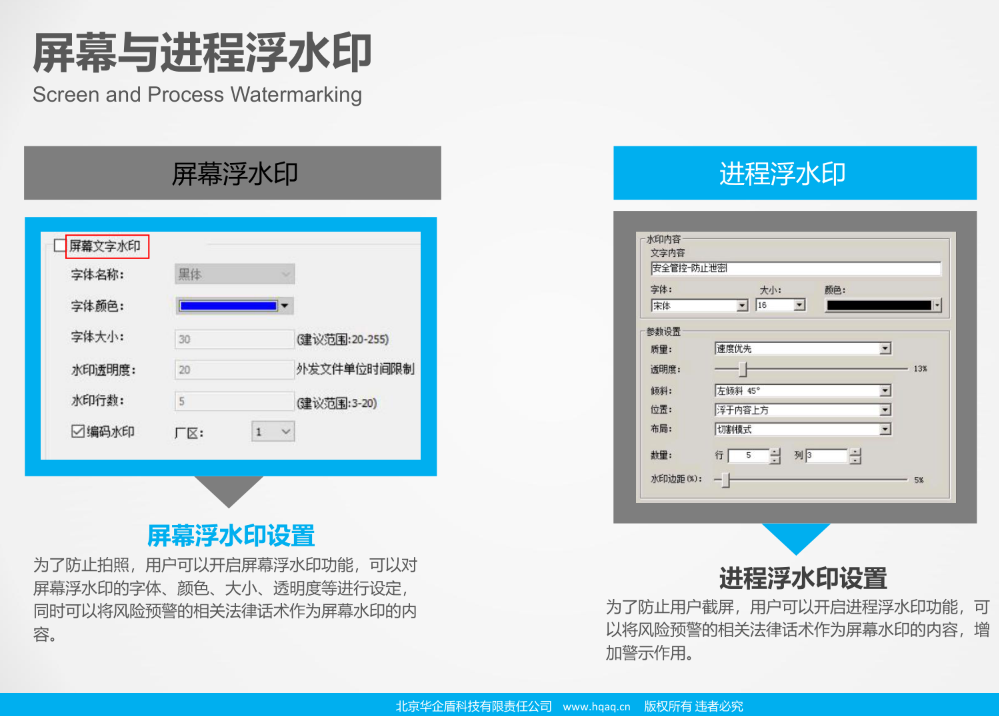This screenshot has width=999, height=716.
Task: Click the 屏幕浮水印 gray header
Action: pos(233,173)
